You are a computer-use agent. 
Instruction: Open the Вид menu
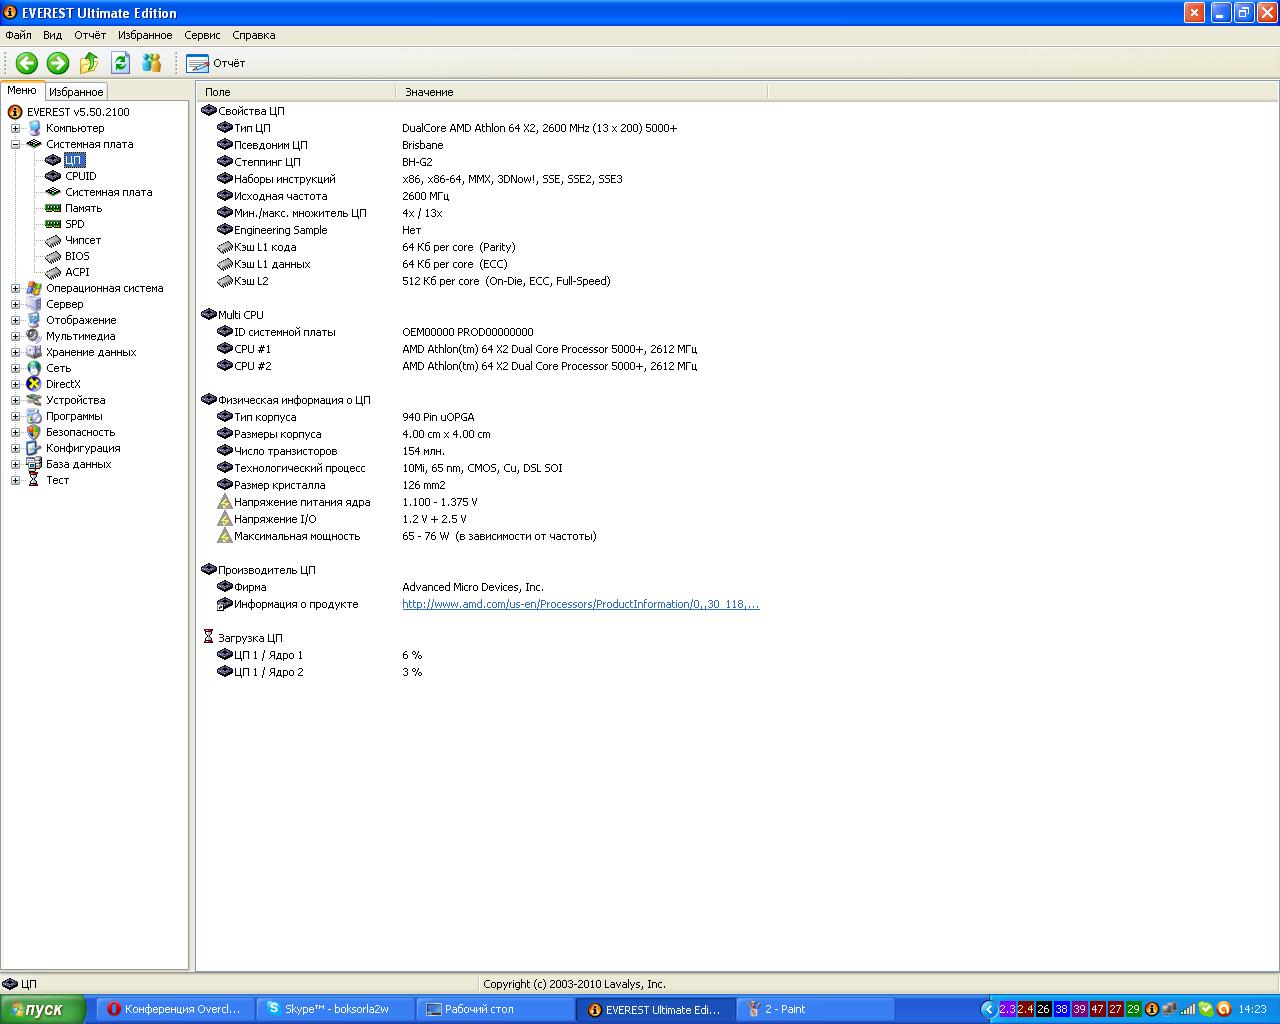point(52,35)
